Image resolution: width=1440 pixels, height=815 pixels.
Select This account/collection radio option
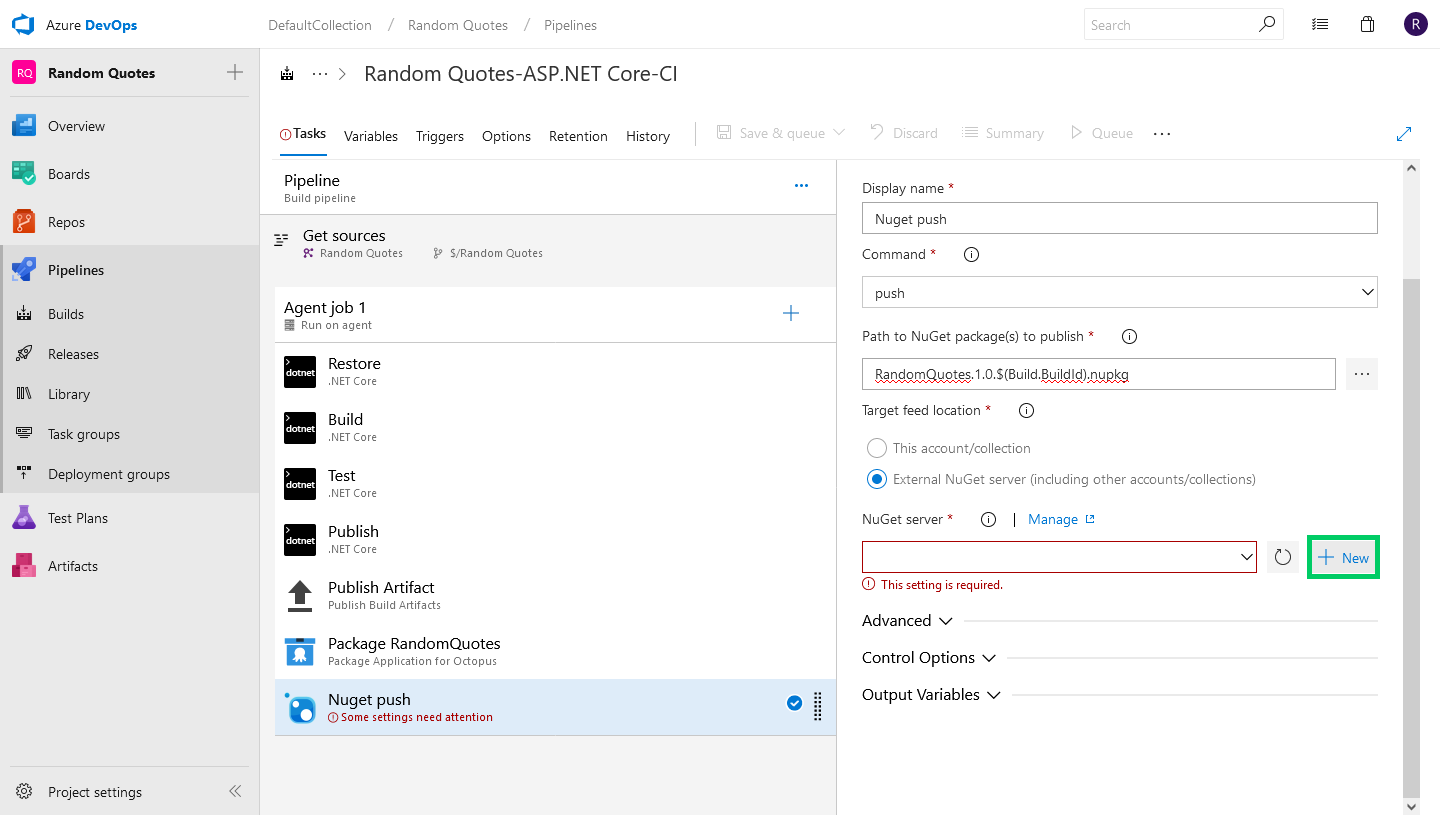pos(877,448)
